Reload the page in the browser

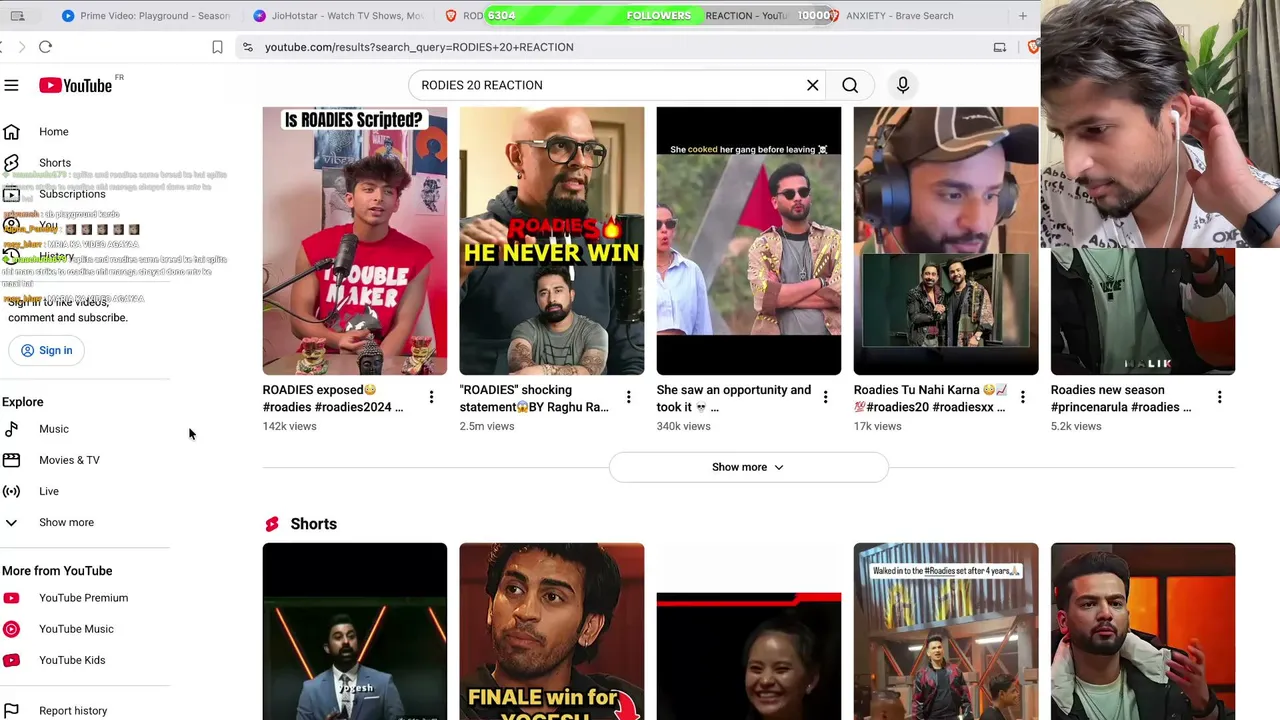click(45, 47)
